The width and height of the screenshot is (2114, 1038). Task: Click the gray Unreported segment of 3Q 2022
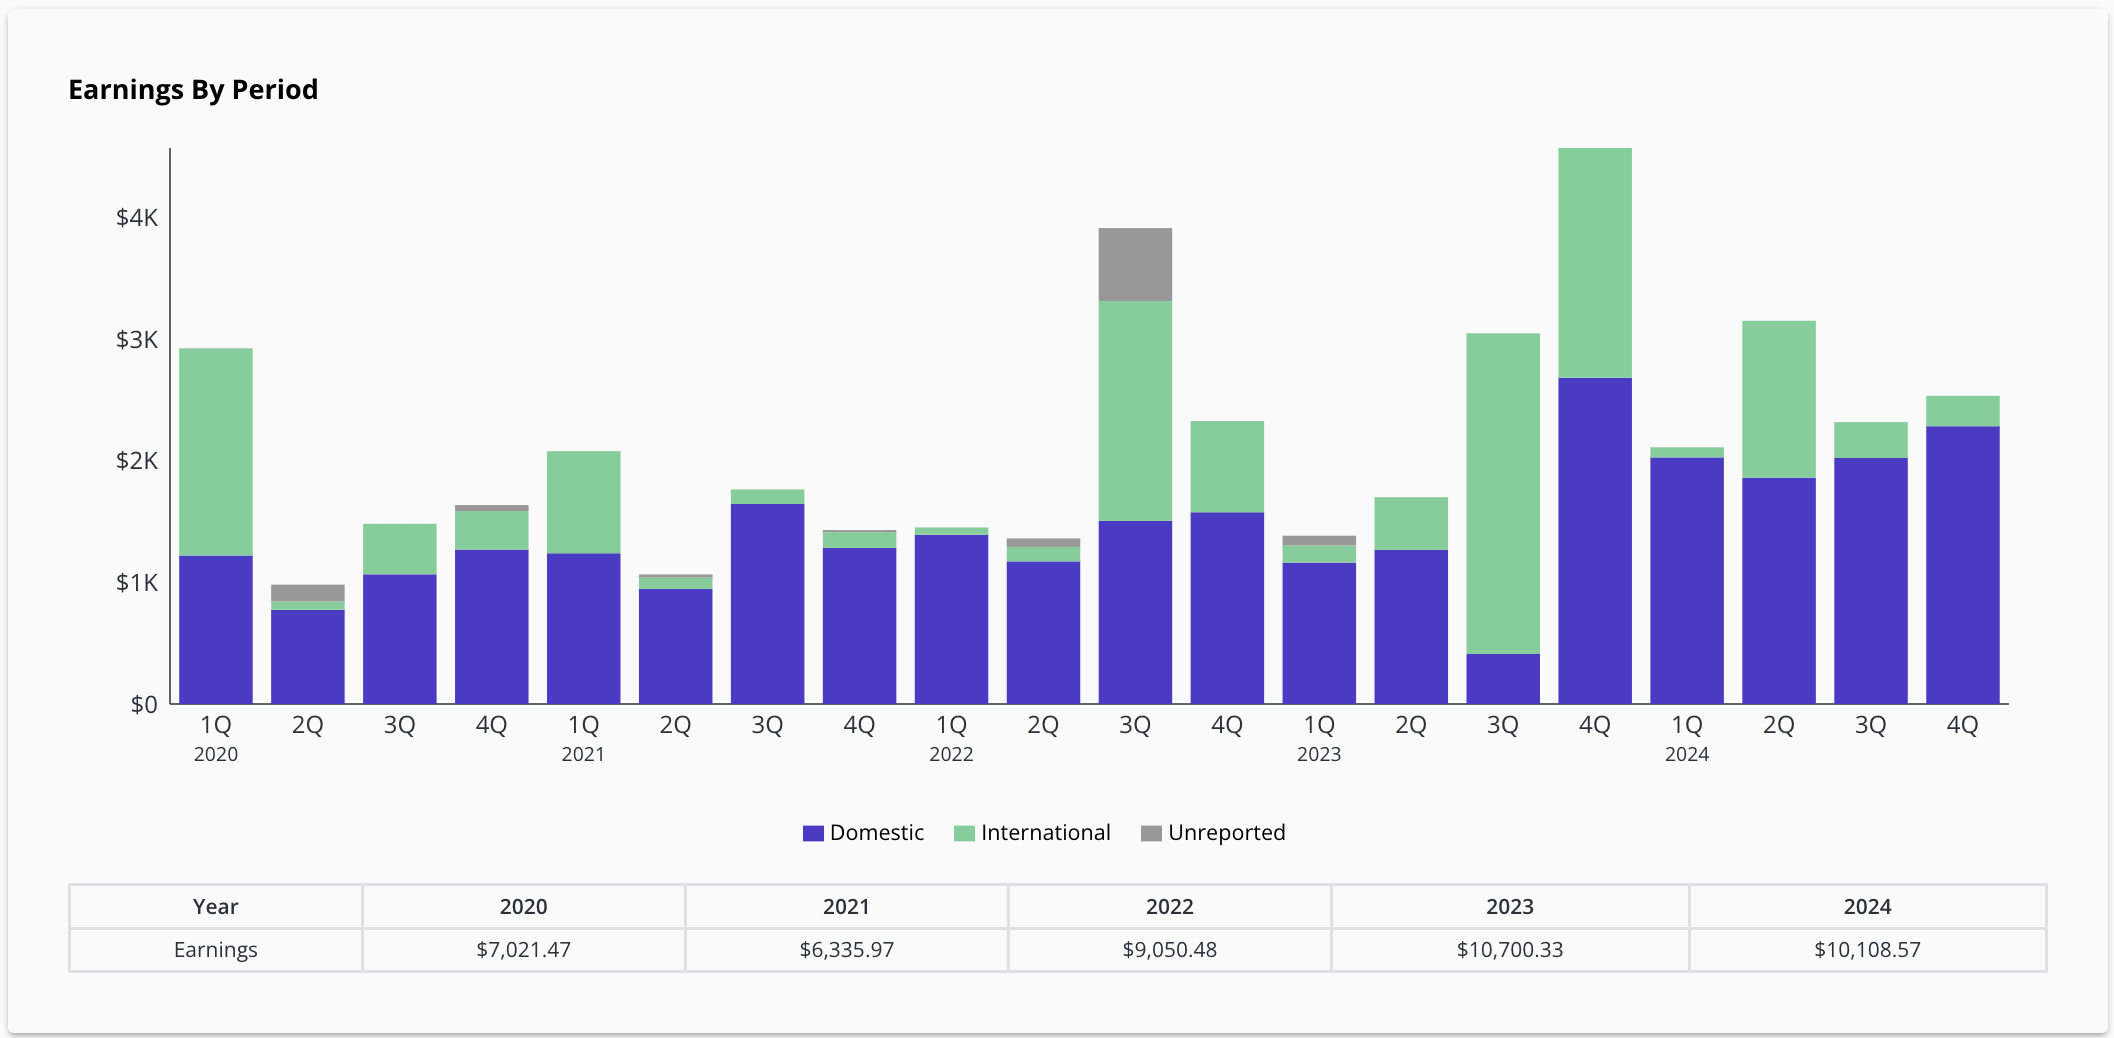(x=1135, y=264)
